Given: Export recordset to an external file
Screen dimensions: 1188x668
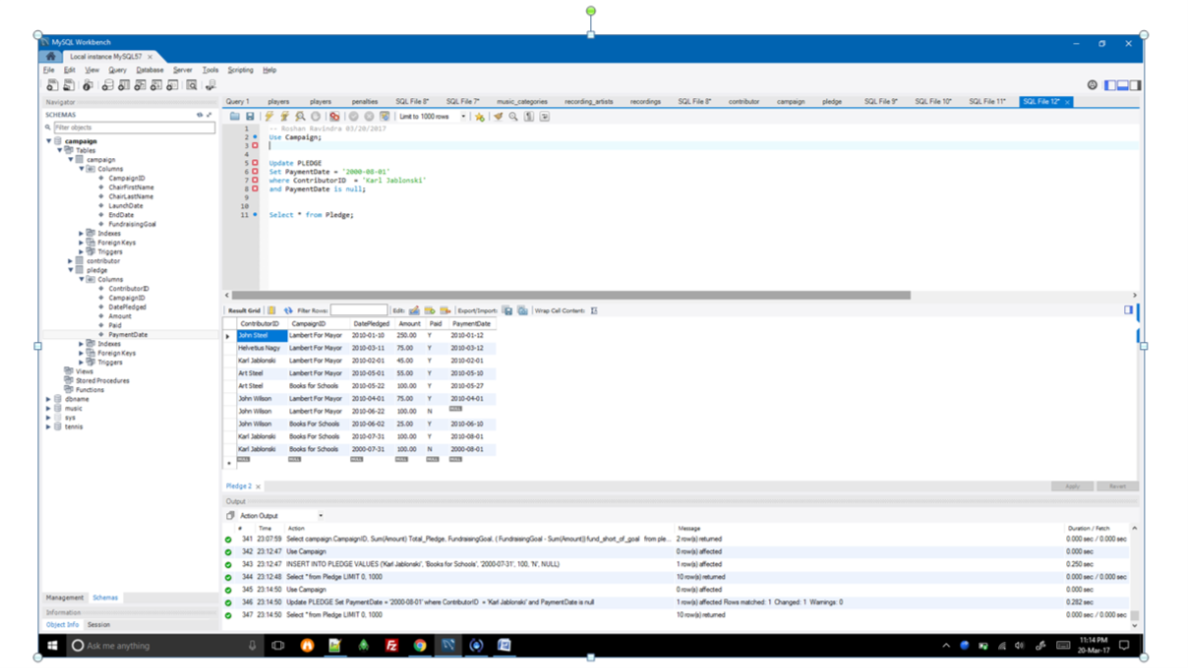Looking at the screenshot, I should [507, 311].
